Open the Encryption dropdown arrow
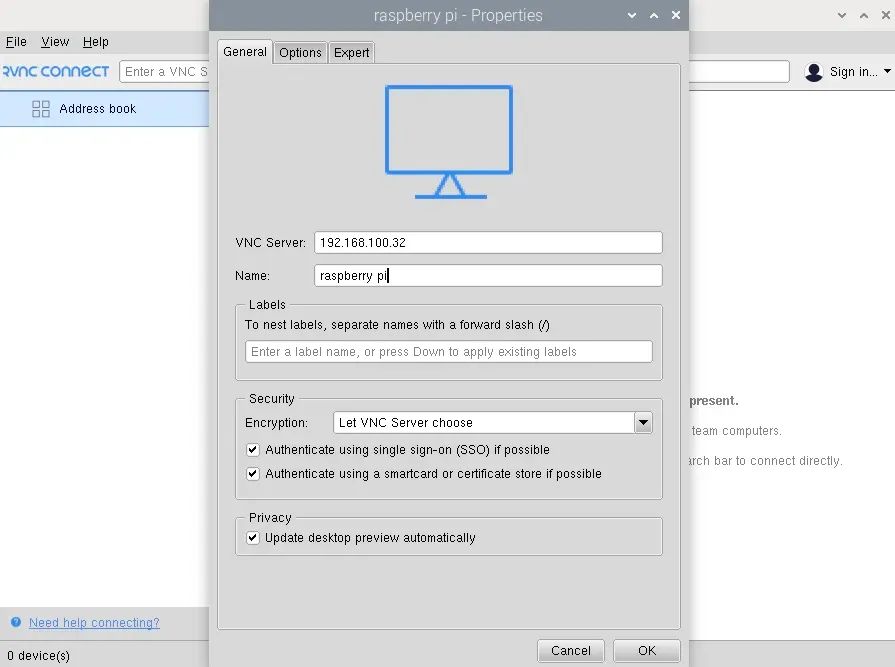 tap(643, 423)
